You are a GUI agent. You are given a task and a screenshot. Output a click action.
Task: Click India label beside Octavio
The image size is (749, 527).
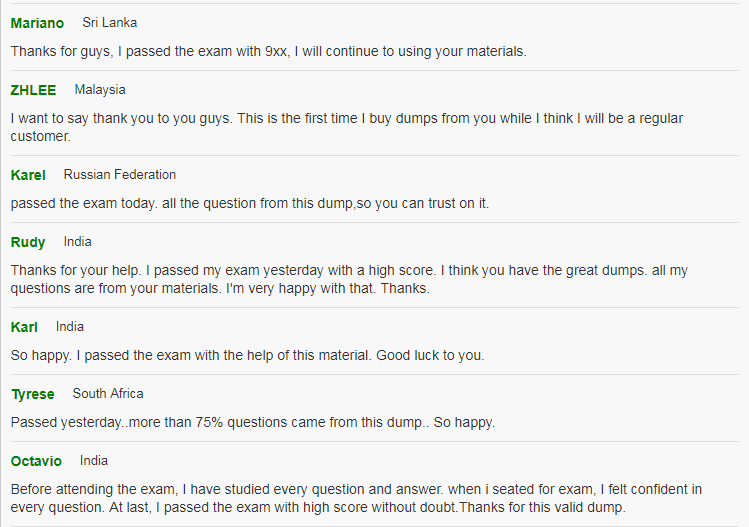[x=94, y=461]
